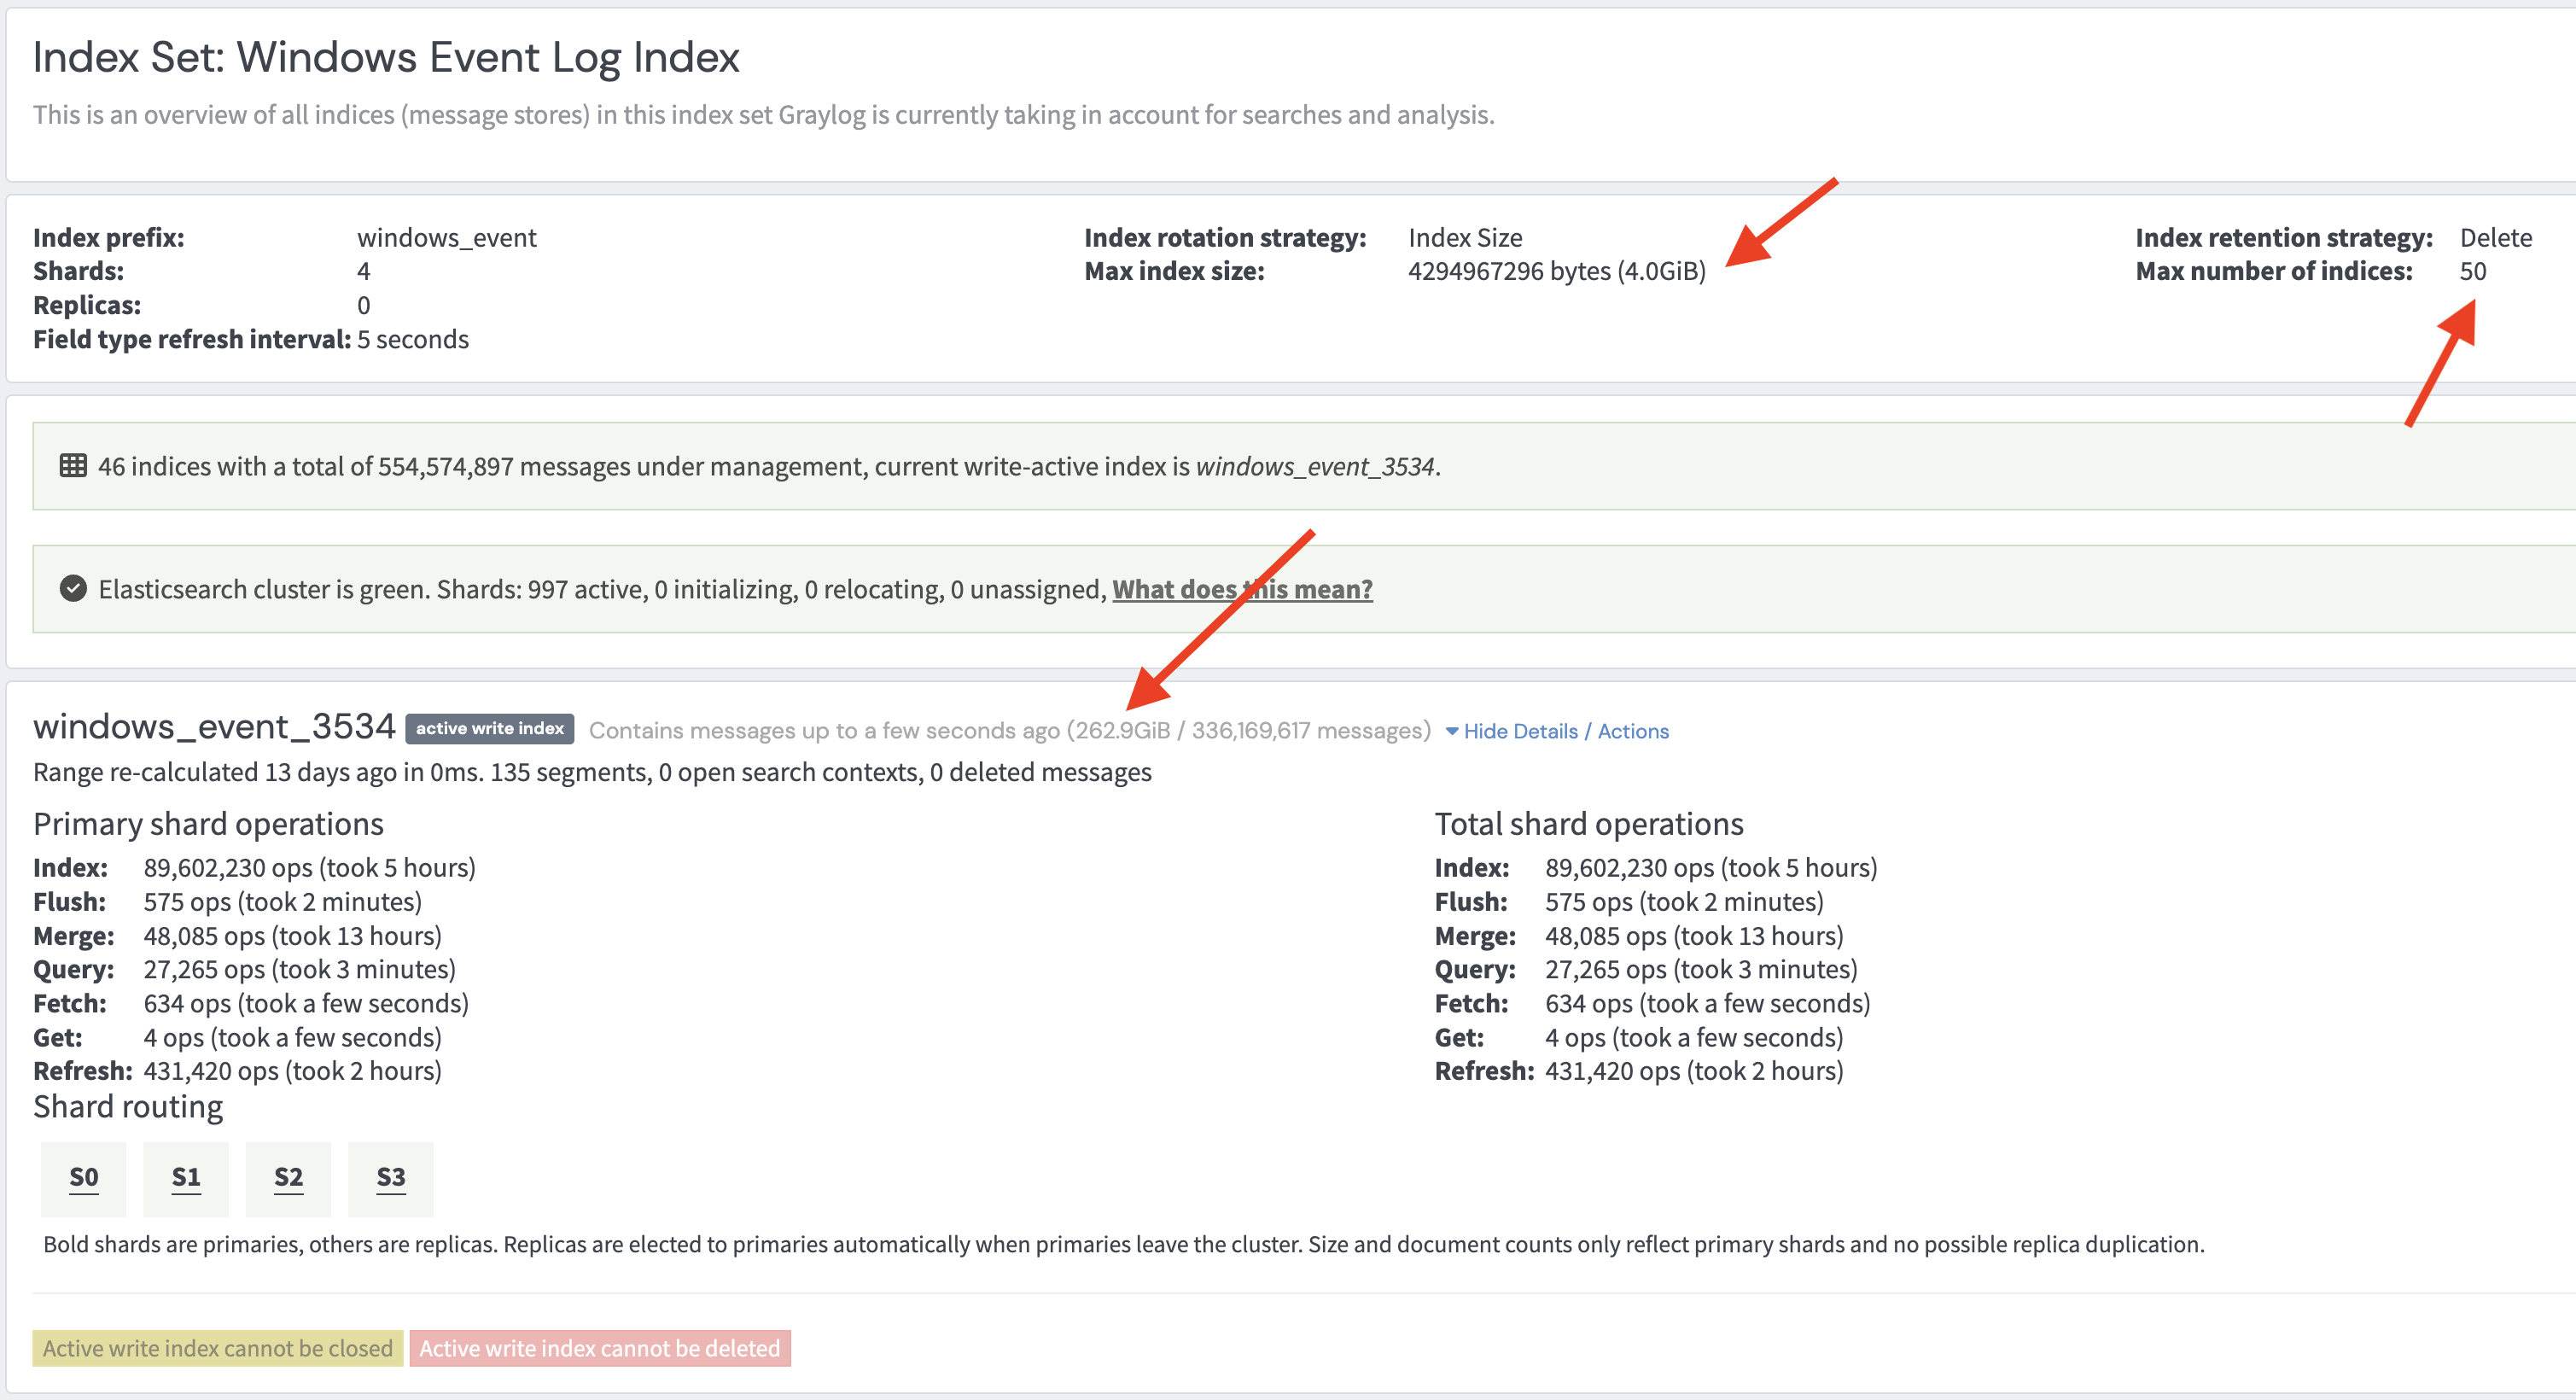Viewport: 2576px width, 1400px height.
Task: Click the S3 shard box
Action: pos(390,1178)
